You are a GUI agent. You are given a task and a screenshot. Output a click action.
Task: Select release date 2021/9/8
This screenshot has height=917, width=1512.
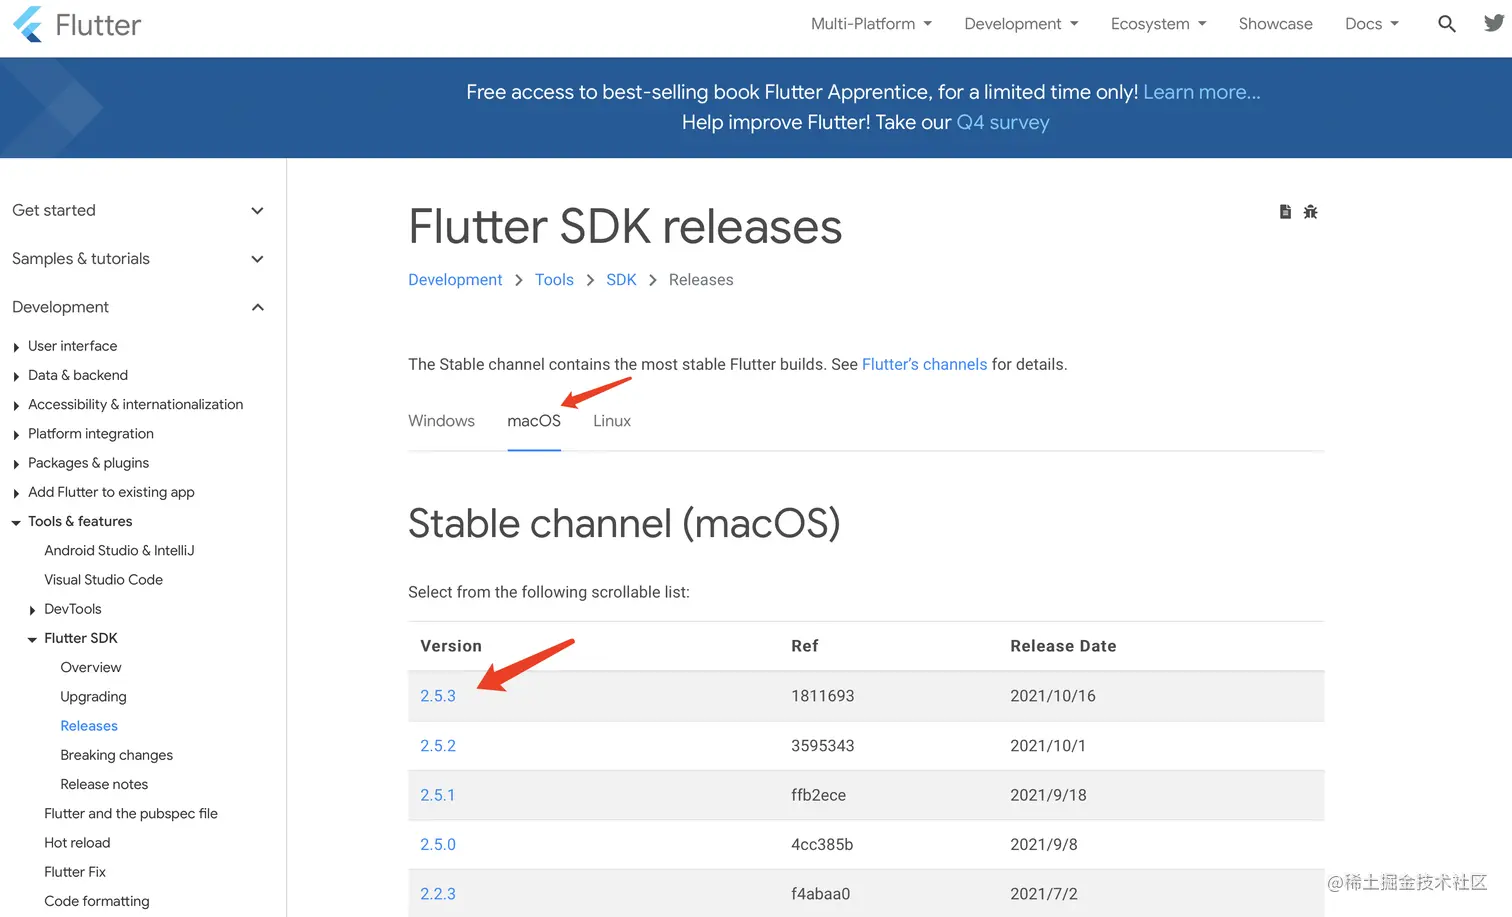click(1044, 844)
